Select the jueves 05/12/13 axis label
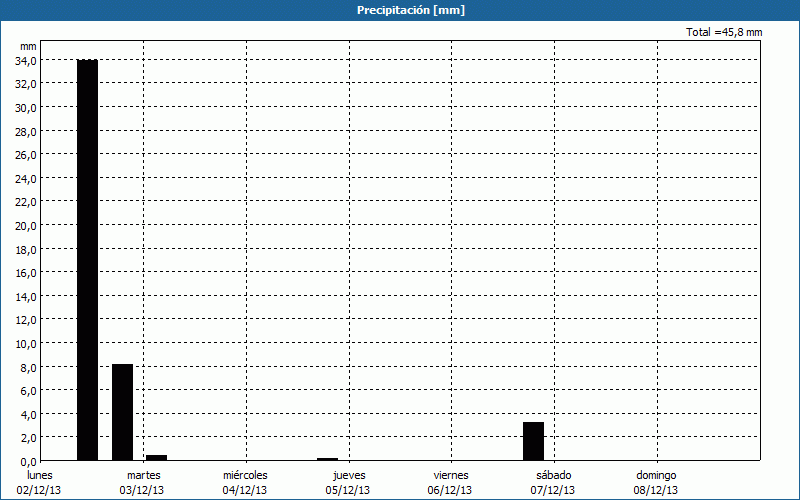Image resolution: width=800 pixels, height=500 pixels. point(348,483)
